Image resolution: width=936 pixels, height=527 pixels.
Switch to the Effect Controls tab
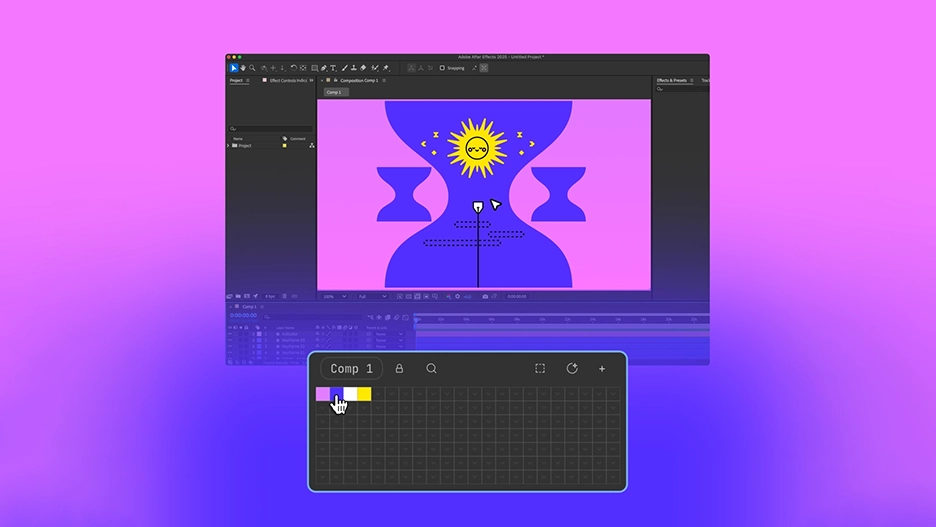click(288, 81)
